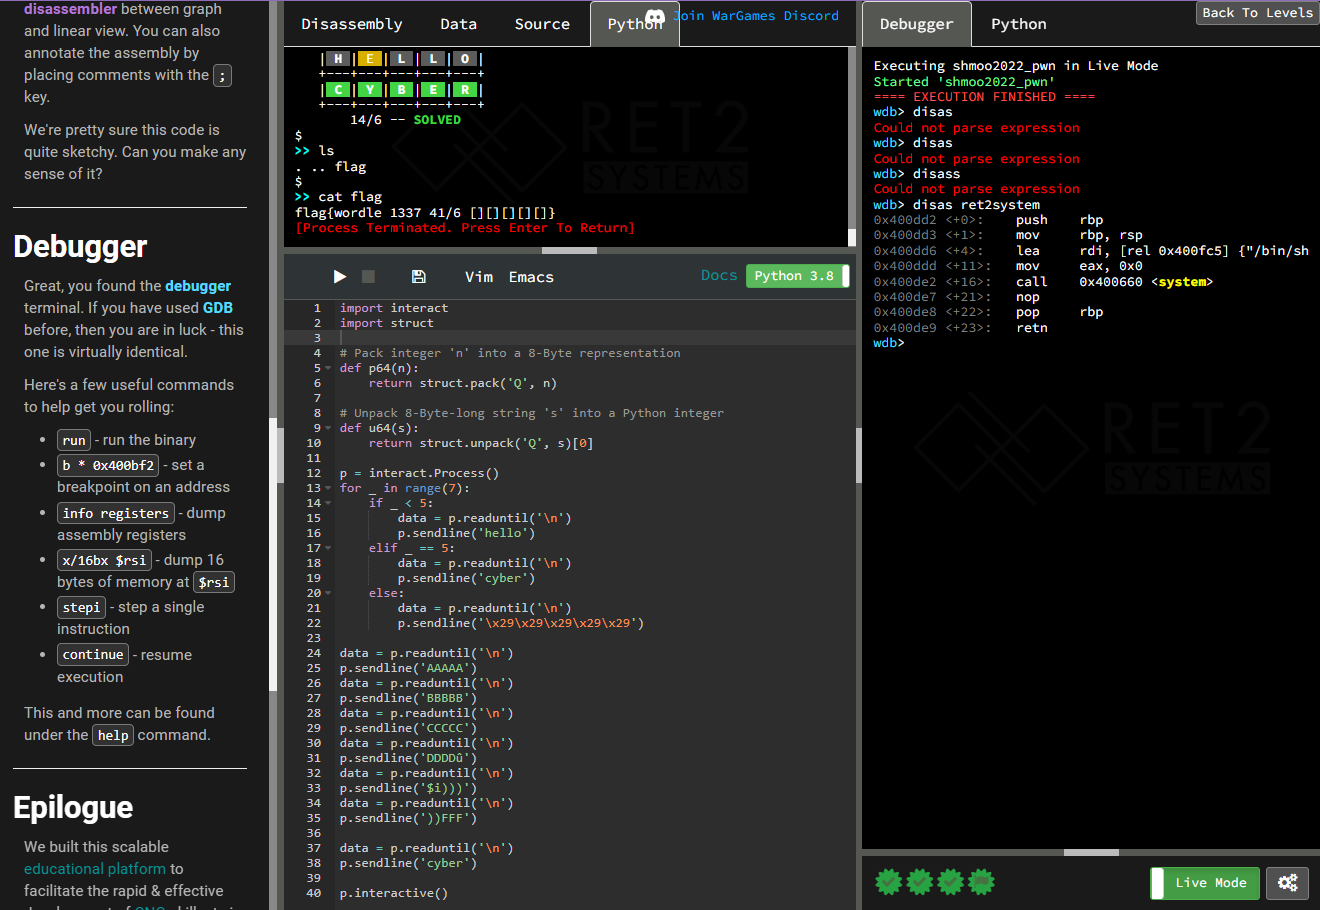Save the script with the floppy disk icon
This screenshot has height=910, width=1320.
pos(419,276)
